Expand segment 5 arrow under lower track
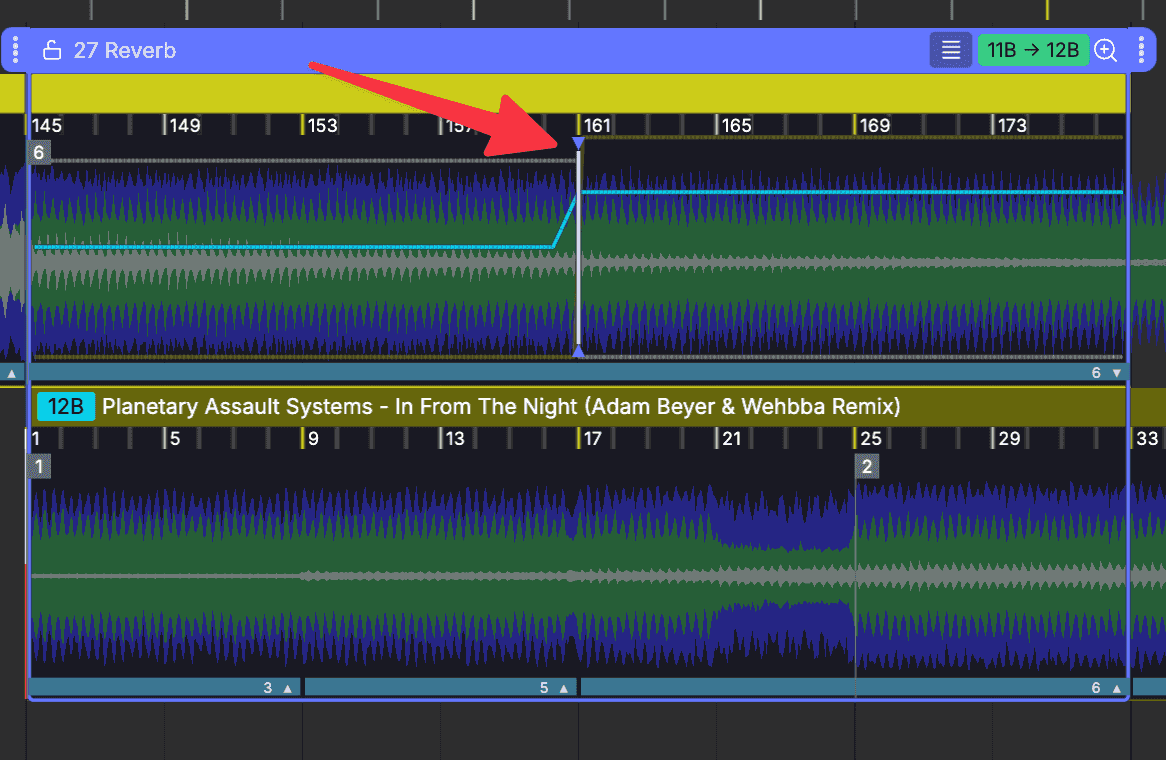The image size is (1166, 760). coord(564,688)
